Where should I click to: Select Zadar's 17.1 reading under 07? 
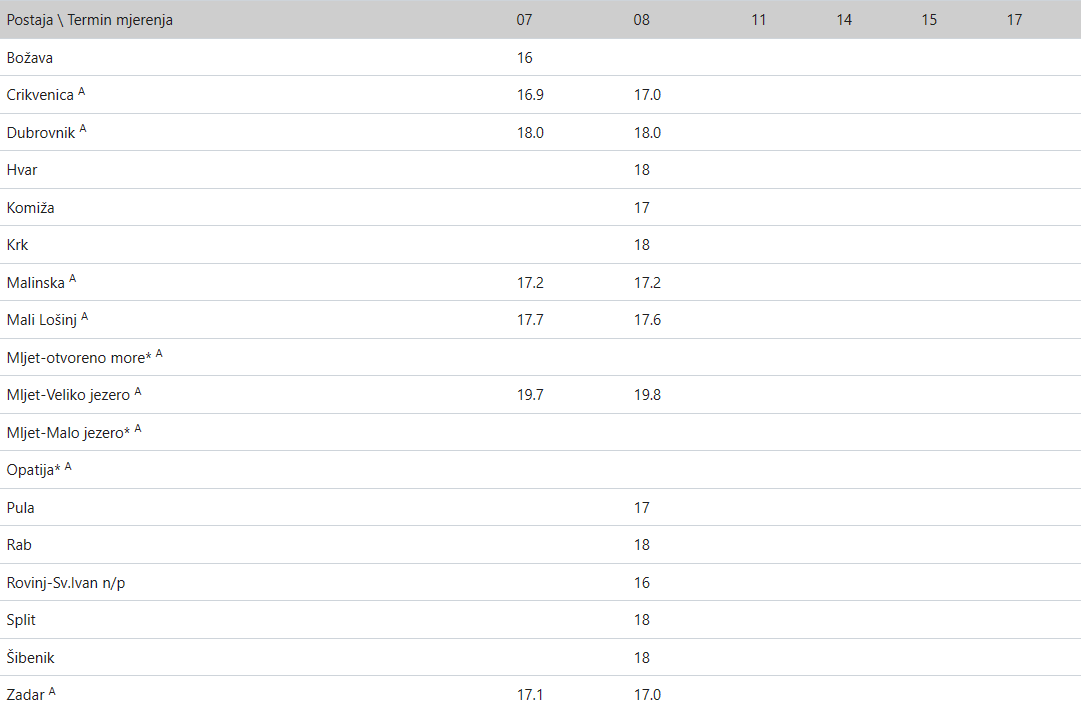(530, 695)
